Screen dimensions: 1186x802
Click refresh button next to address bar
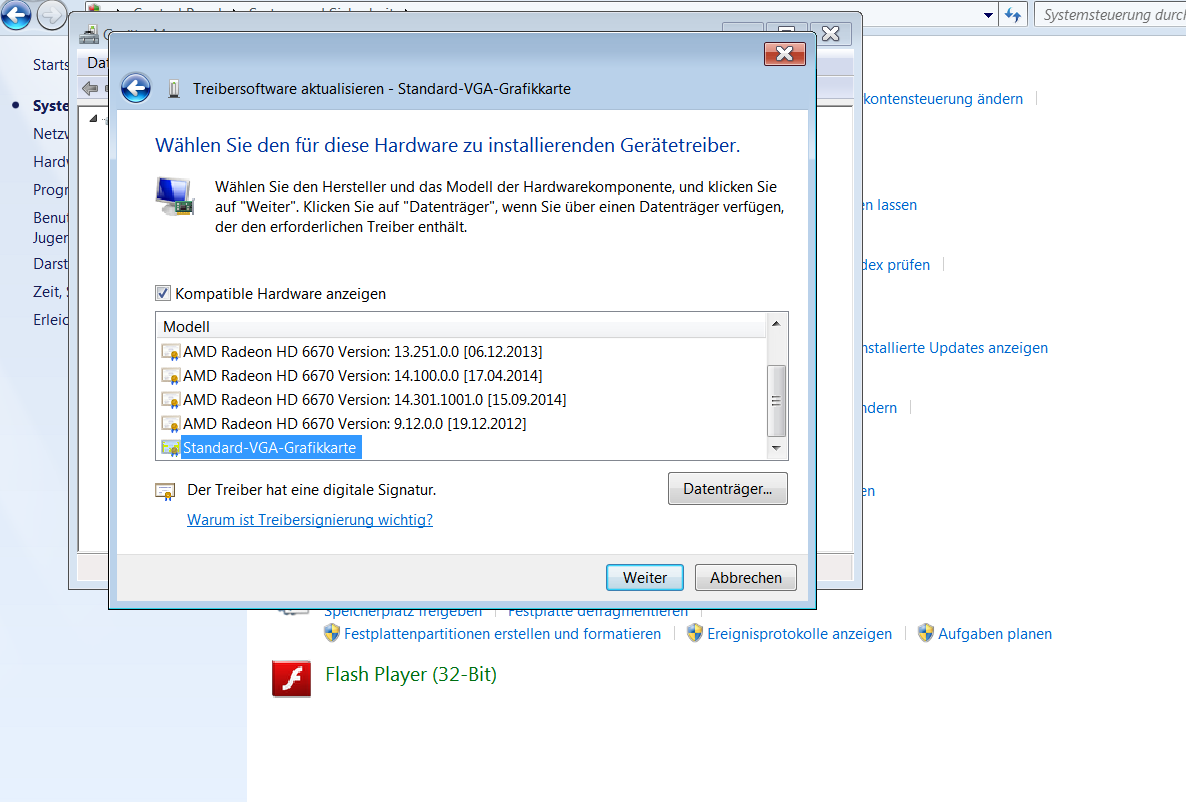1013,14
